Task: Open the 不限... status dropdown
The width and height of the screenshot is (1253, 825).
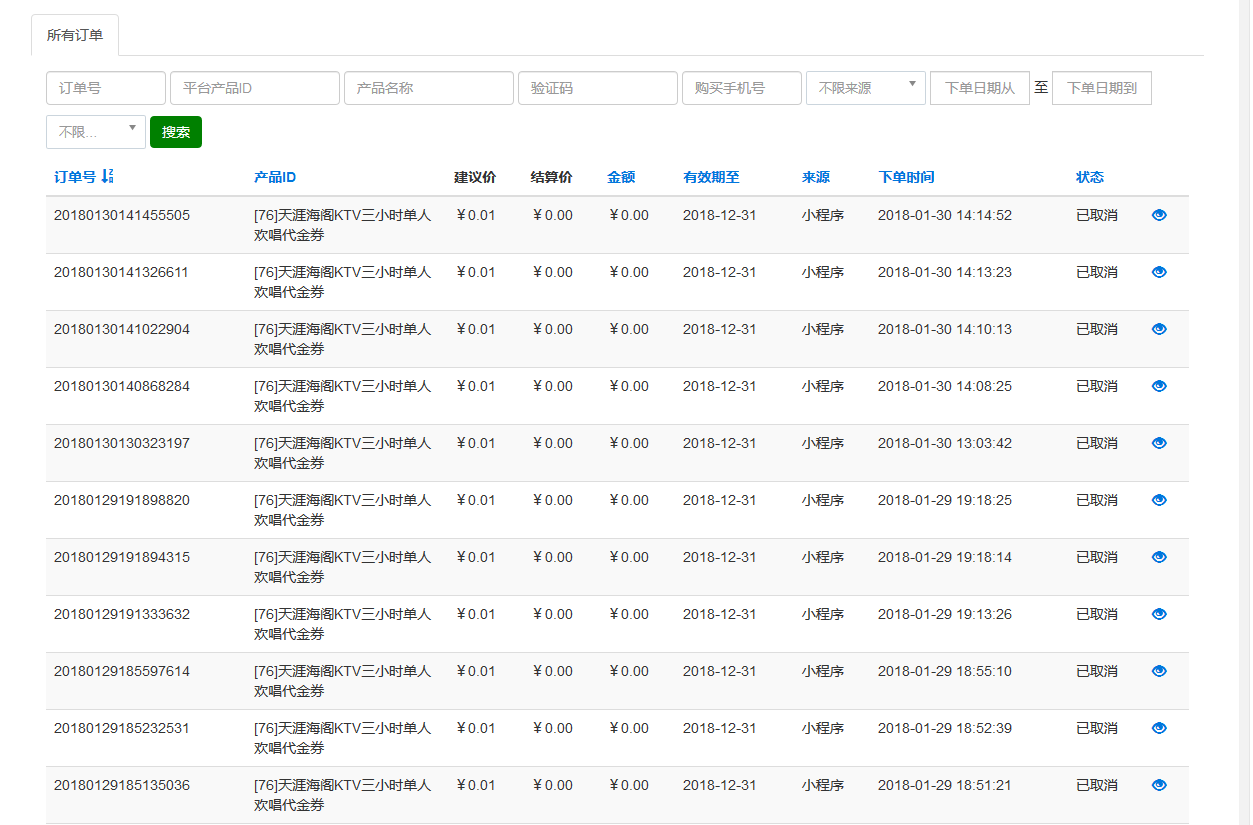Action: click(x=95, y=132)
